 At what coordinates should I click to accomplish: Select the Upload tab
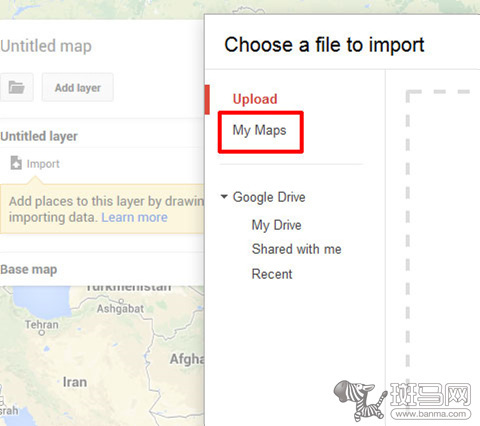(x=255, y=99)
